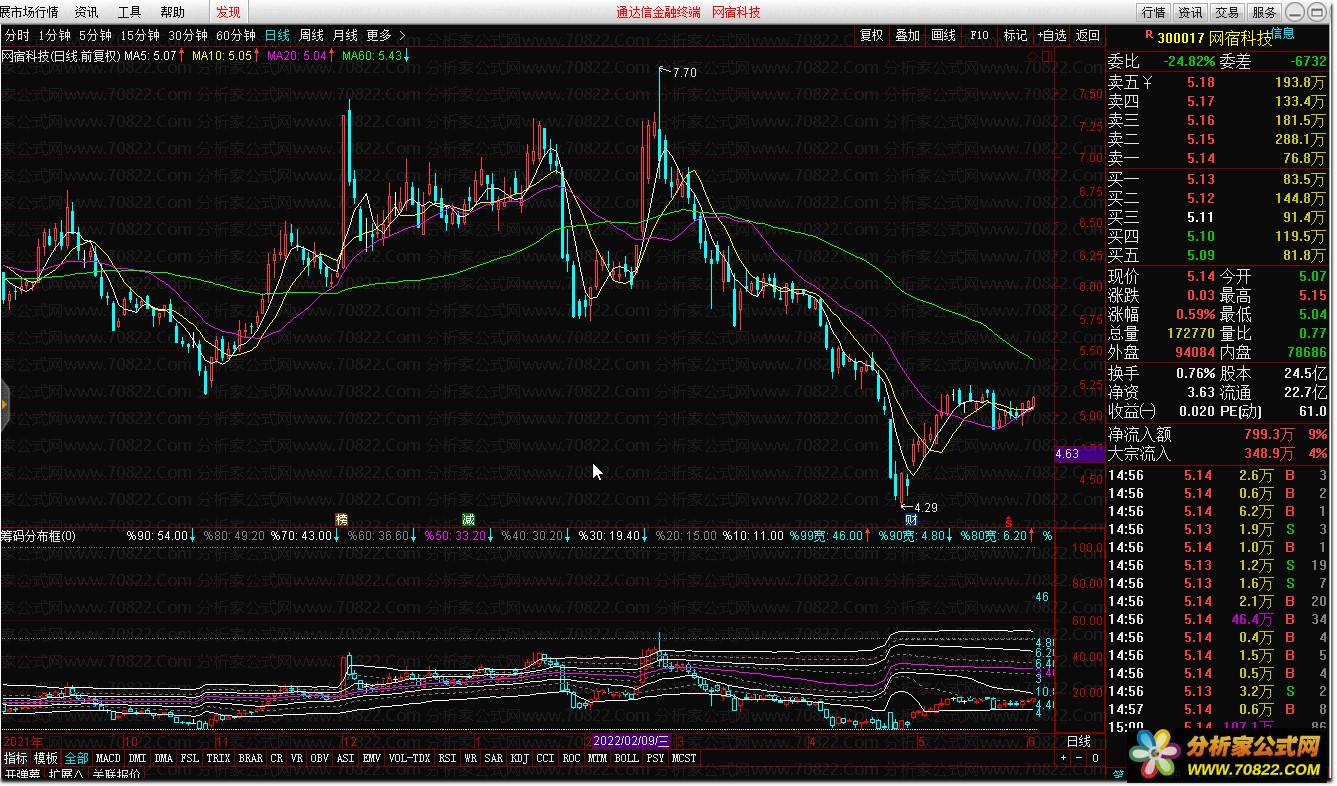Click the stock code 300017 网宿科技 header

click(x=1214, y=38)
